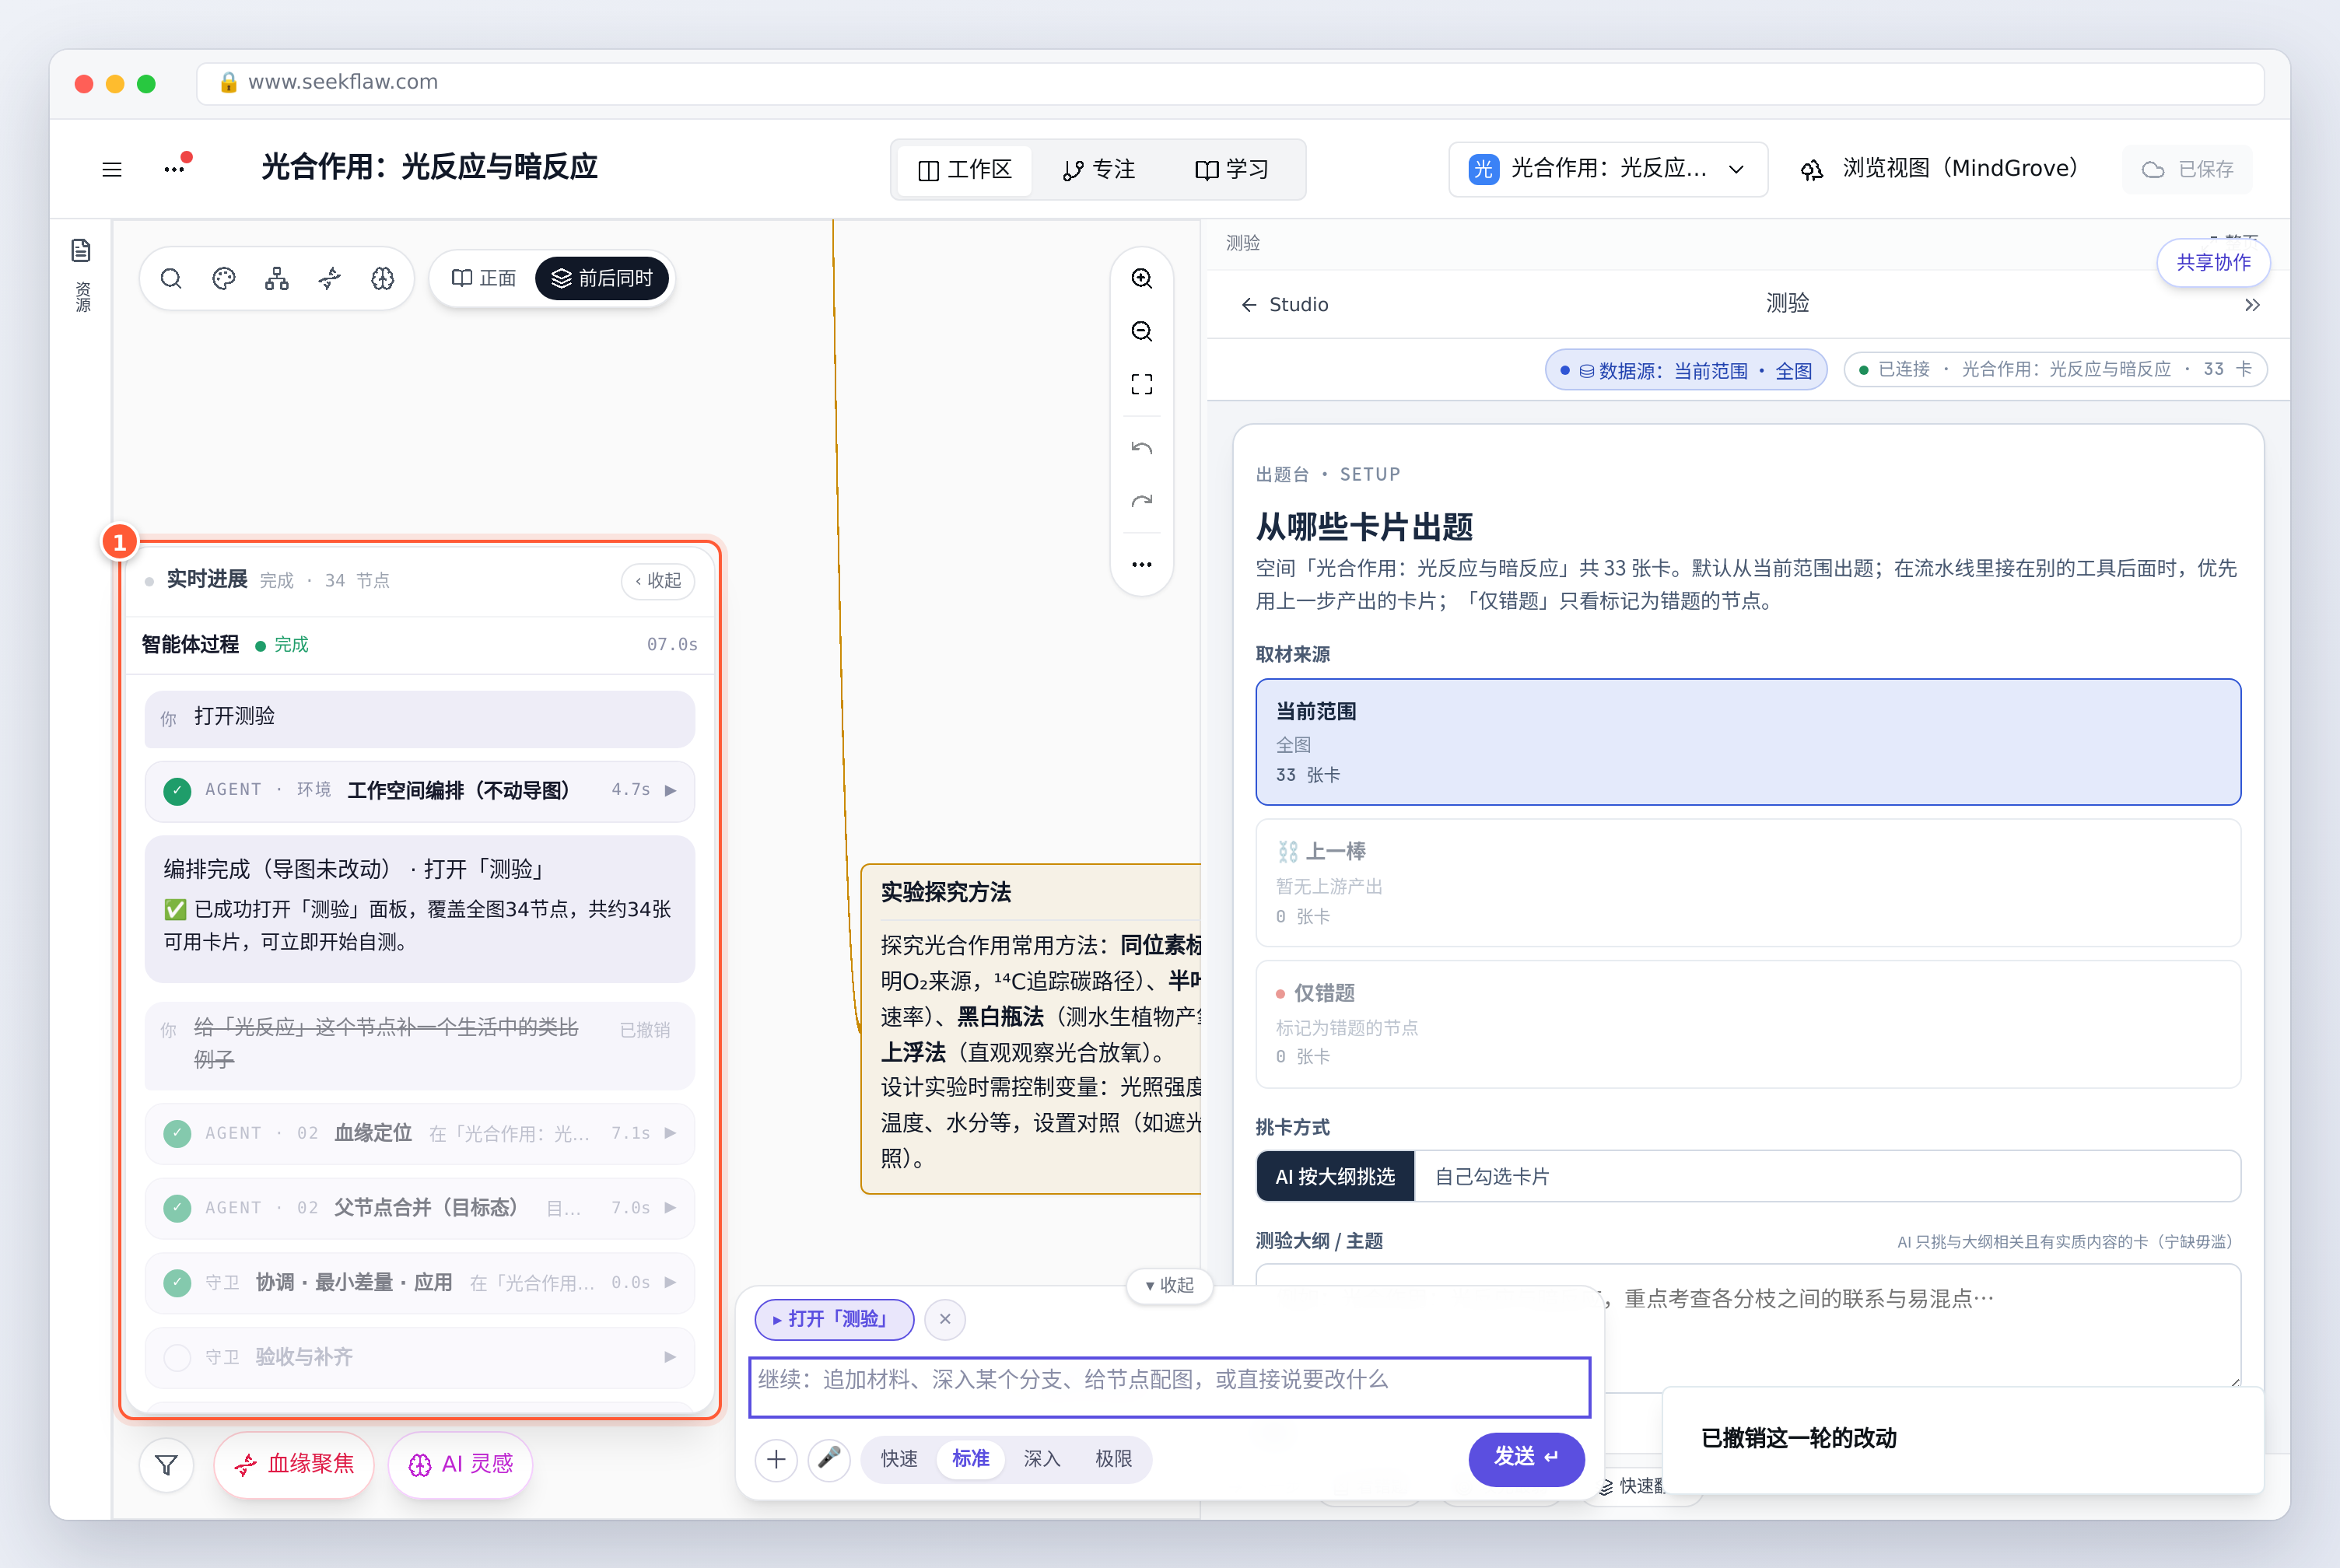This screenshot has height=1568, width=2340.
Task: Select the hierarchy layout tool
Action: coord(277,278)
